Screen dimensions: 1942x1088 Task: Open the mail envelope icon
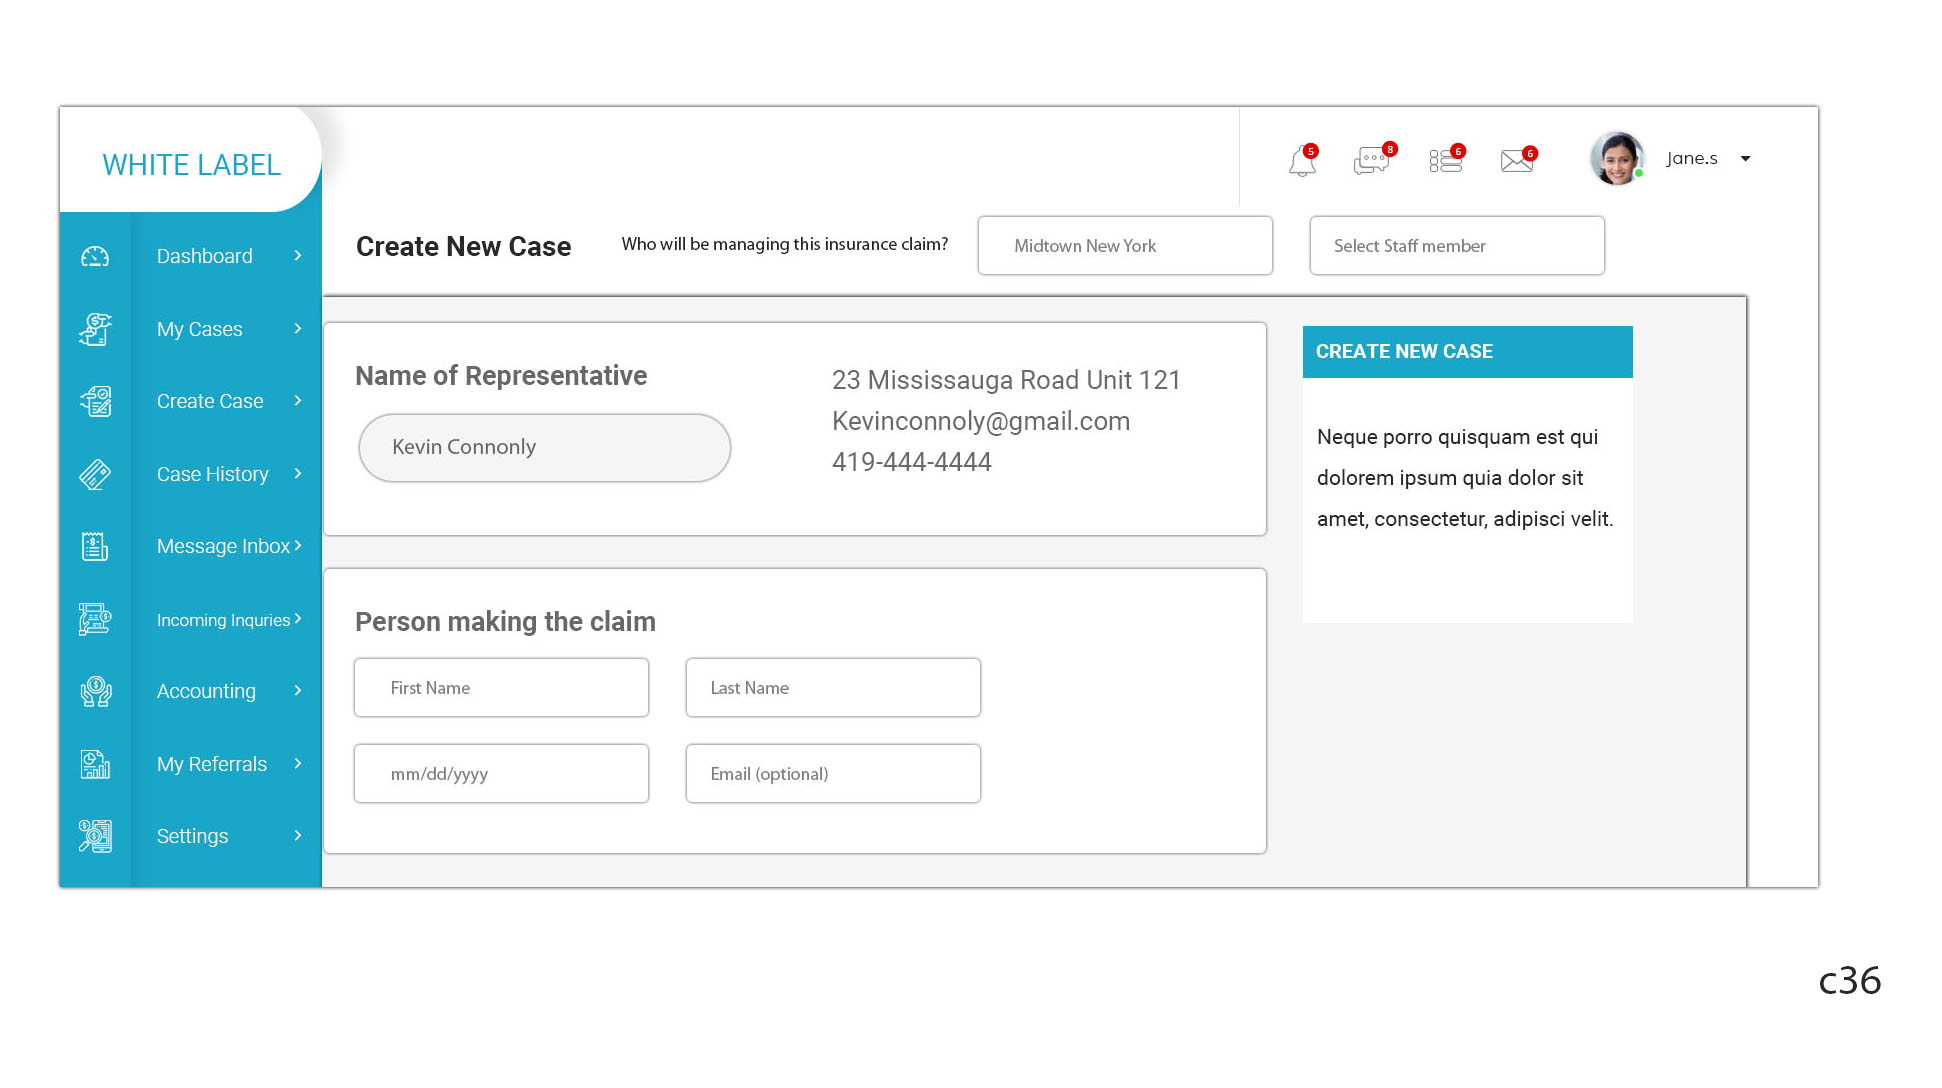[x=1516, y=160]
